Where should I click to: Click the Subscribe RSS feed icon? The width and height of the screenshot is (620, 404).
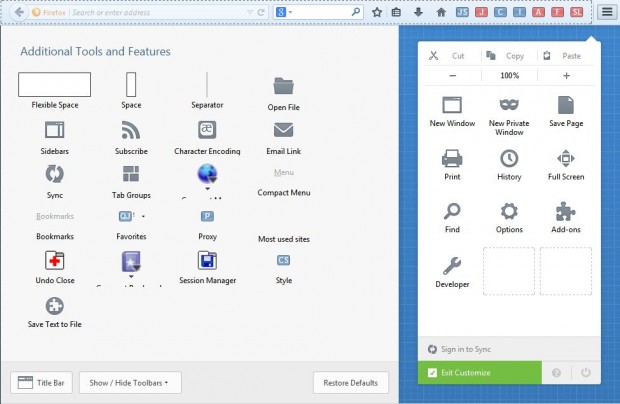pos(131,130)
